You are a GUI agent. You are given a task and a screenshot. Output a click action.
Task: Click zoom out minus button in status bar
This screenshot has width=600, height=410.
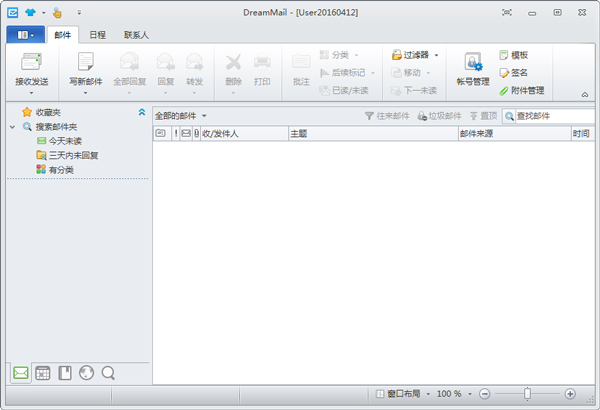484,394
